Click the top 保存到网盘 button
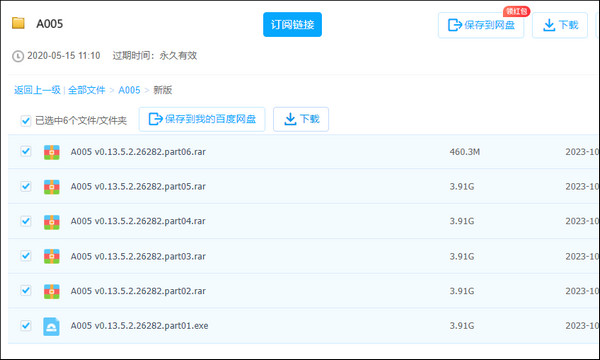Image resolution: width=600 pixels, height=360 pixels. click(x=481, y=25)
